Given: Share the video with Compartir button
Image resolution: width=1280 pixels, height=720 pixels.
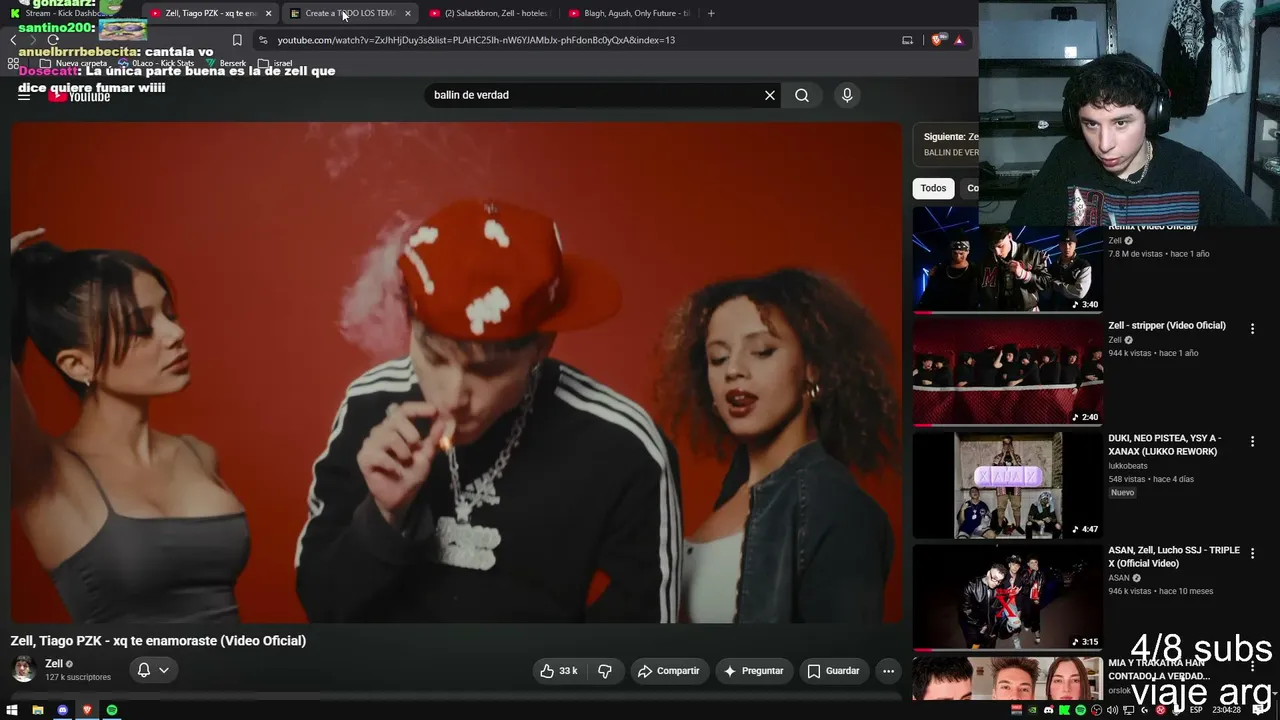Looking at the screenshot, I should click(x=669, y=671).
